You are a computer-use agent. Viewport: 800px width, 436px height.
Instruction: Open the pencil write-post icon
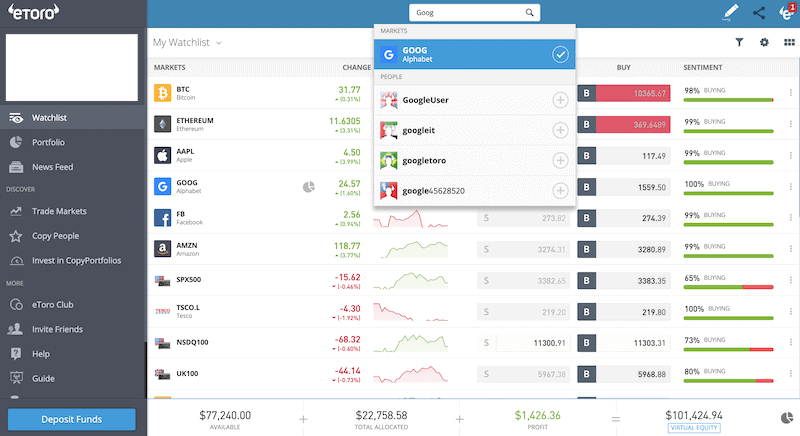point(731,13)
